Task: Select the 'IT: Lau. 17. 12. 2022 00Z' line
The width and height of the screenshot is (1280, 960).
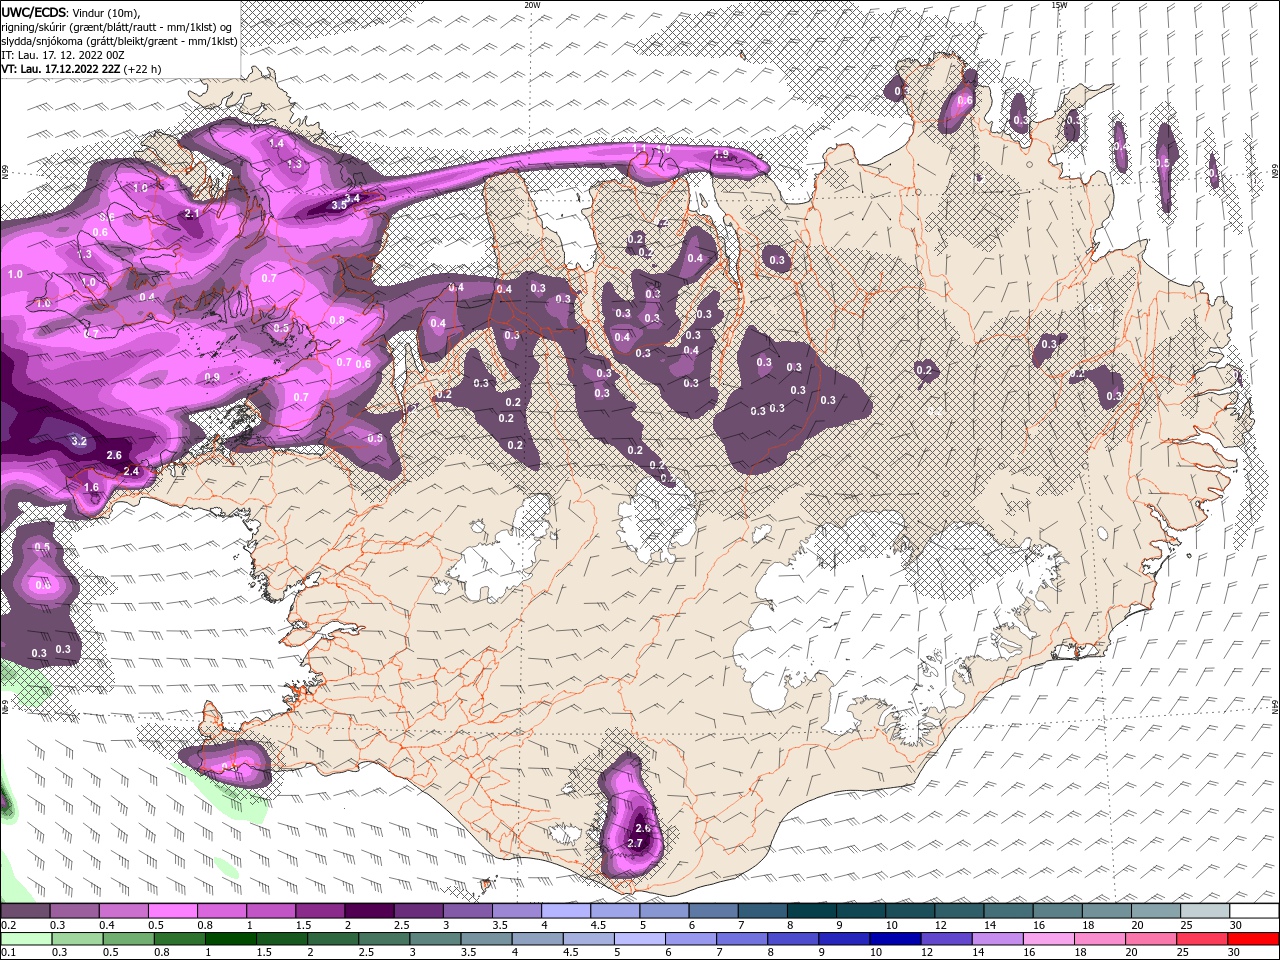Action: 62,55
